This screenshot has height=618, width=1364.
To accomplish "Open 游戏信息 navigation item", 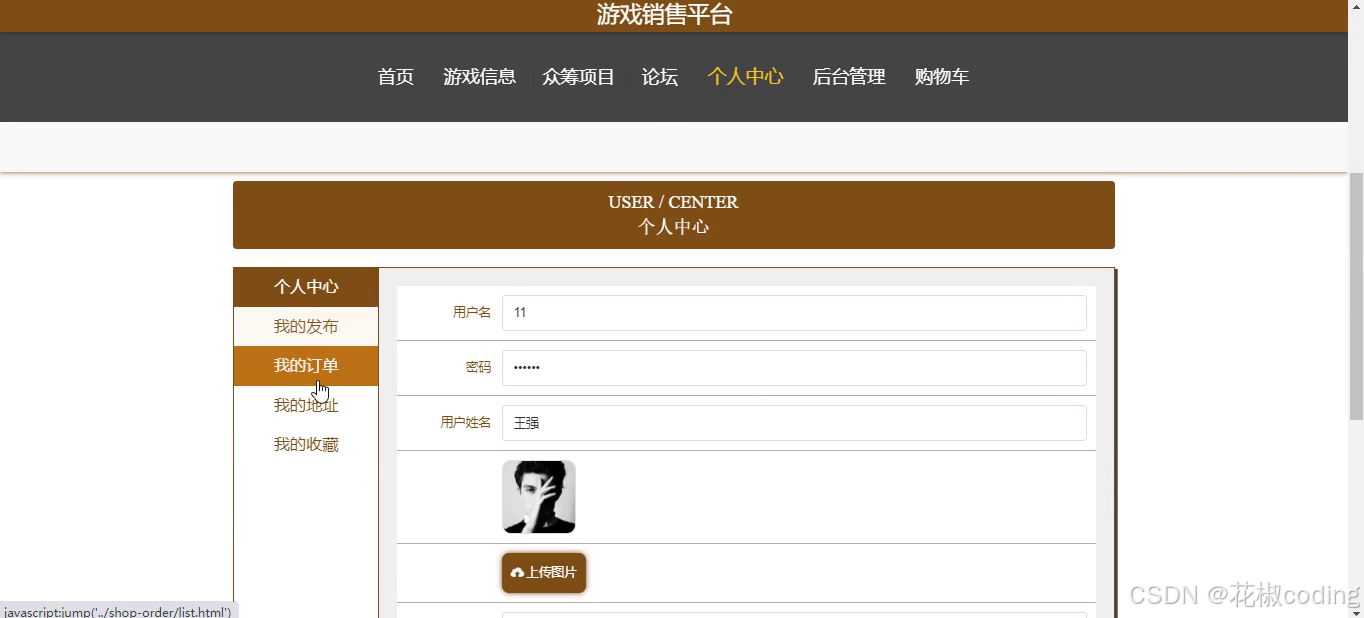I will click(480, 77).
